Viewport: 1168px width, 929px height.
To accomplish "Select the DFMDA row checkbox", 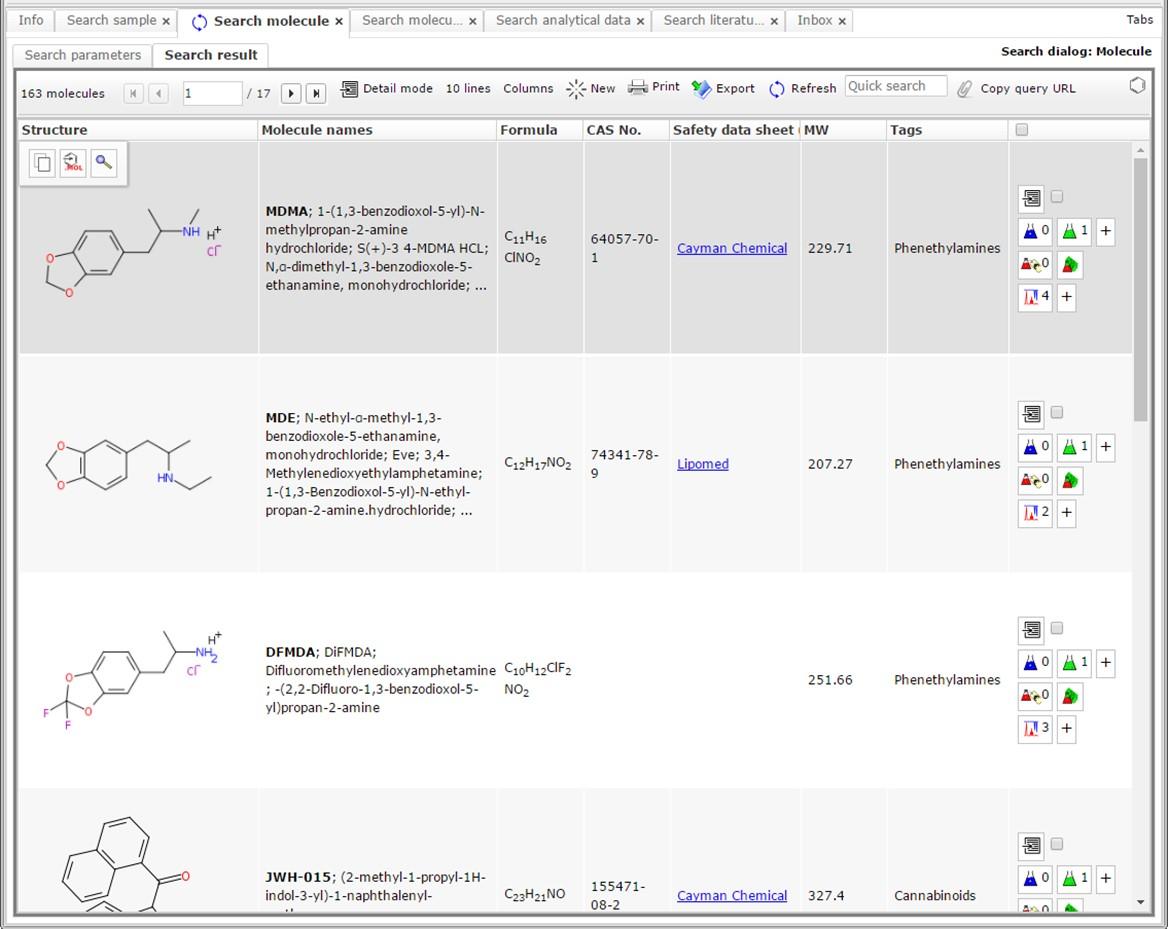I will [1058, 629].
